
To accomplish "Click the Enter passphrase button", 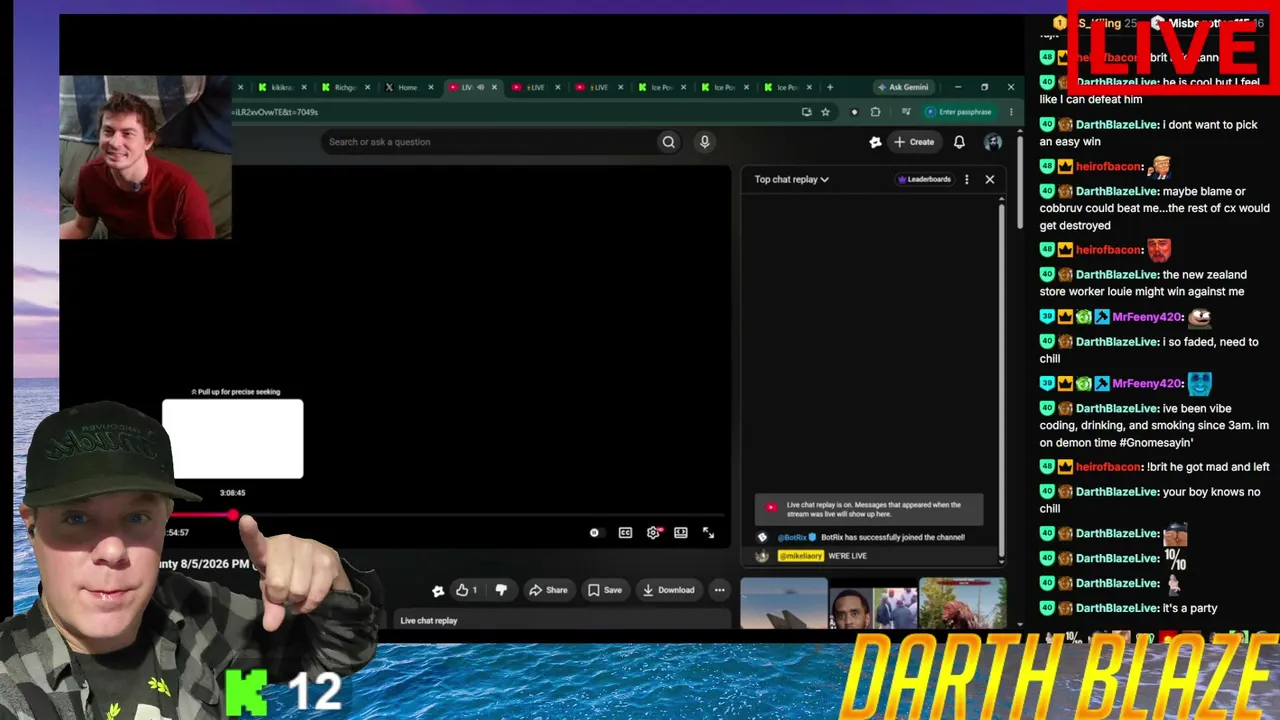I will (x=959, y=112).
